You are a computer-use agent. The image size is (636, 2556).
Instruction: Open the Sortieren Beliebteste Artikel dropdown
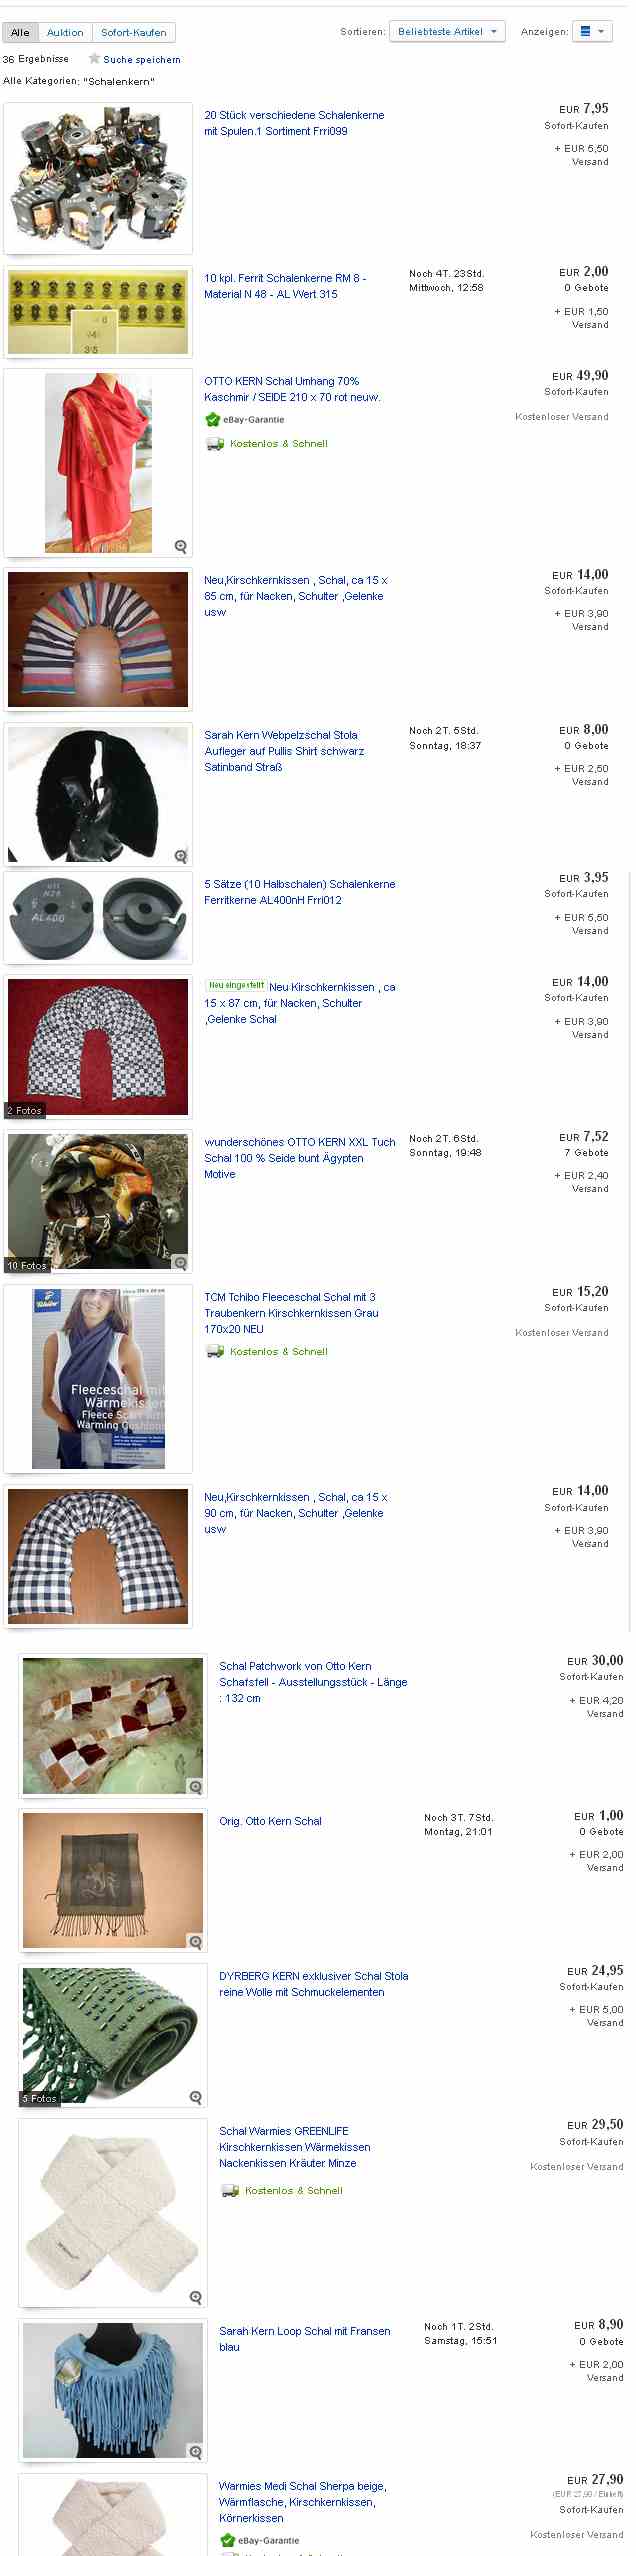tap(447, 32)
